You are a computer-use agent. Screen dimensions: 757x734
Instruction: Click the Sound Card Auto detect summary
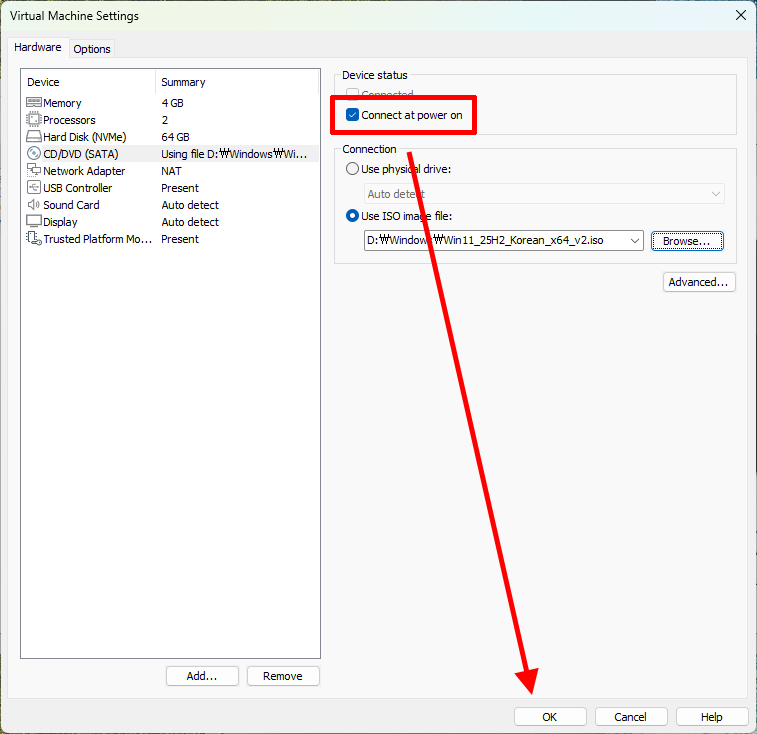click(x=190, y=205)
